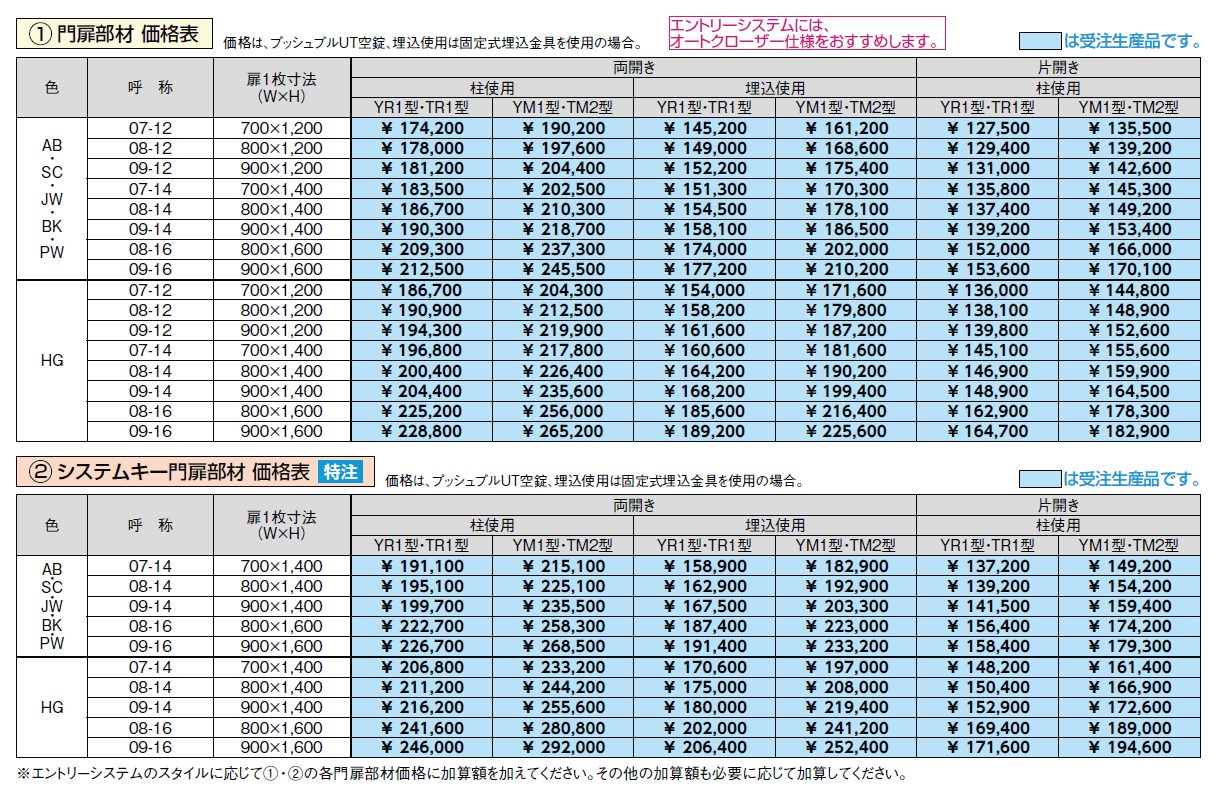1216x787 pixels.
Task: Select the 片開き column header in table ①
Action: [x=1058, y=65]
